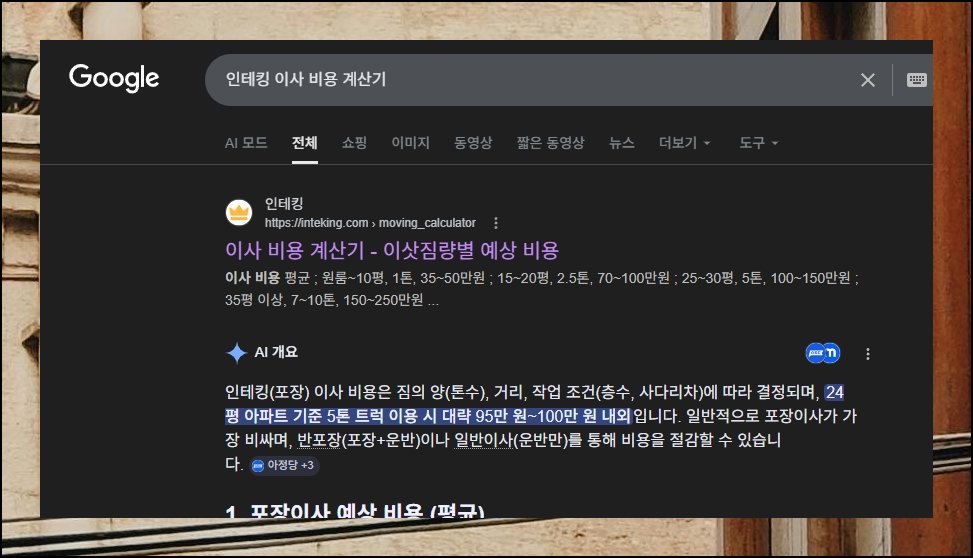Expand the 도구 dropdown

(x=758, y=143)
